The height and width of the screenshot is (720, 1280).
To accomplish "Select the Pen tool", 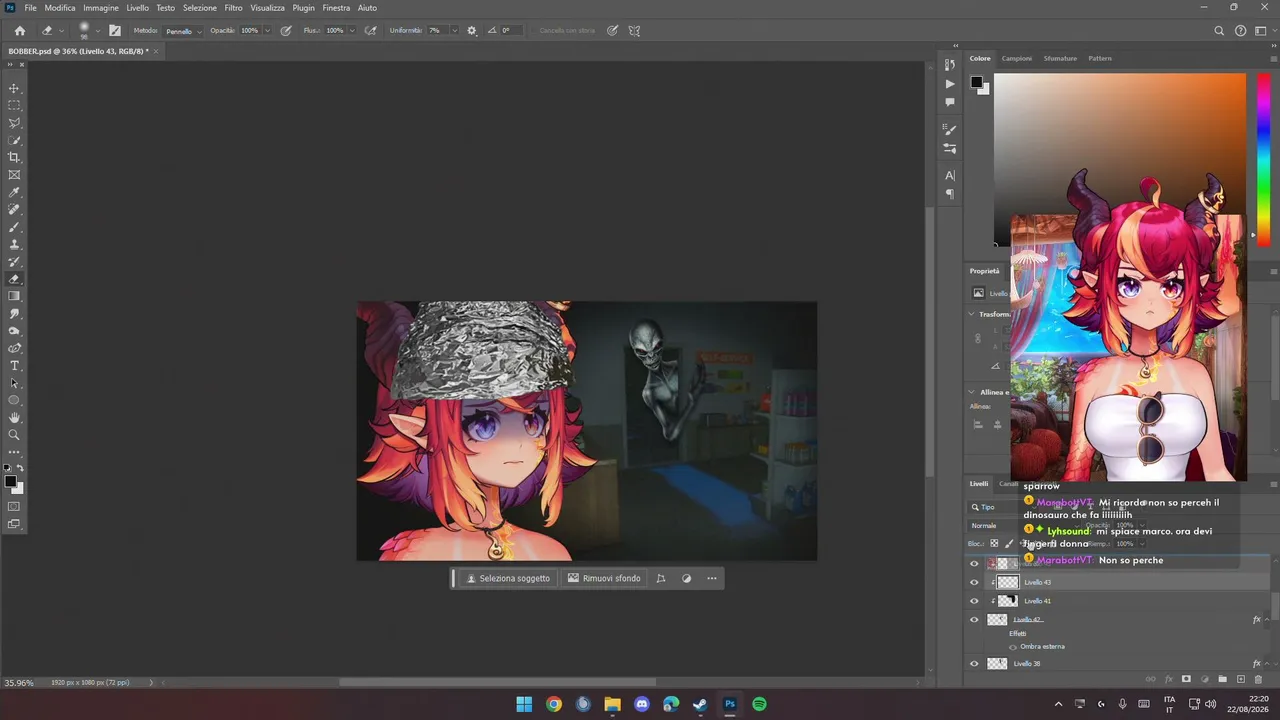I will [x=14, y=348].
